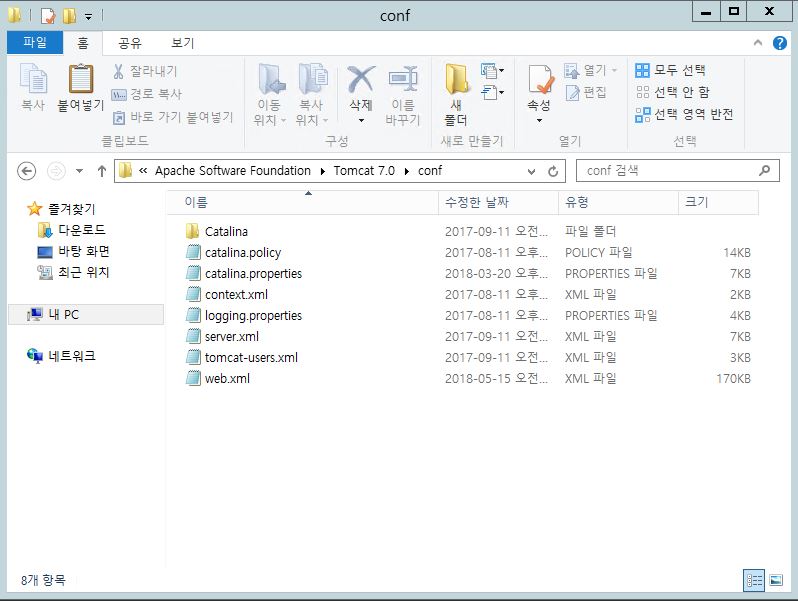Open the 파일 (File) tab
This screenshot has height=601, width=798.
(x=35, y=42)
